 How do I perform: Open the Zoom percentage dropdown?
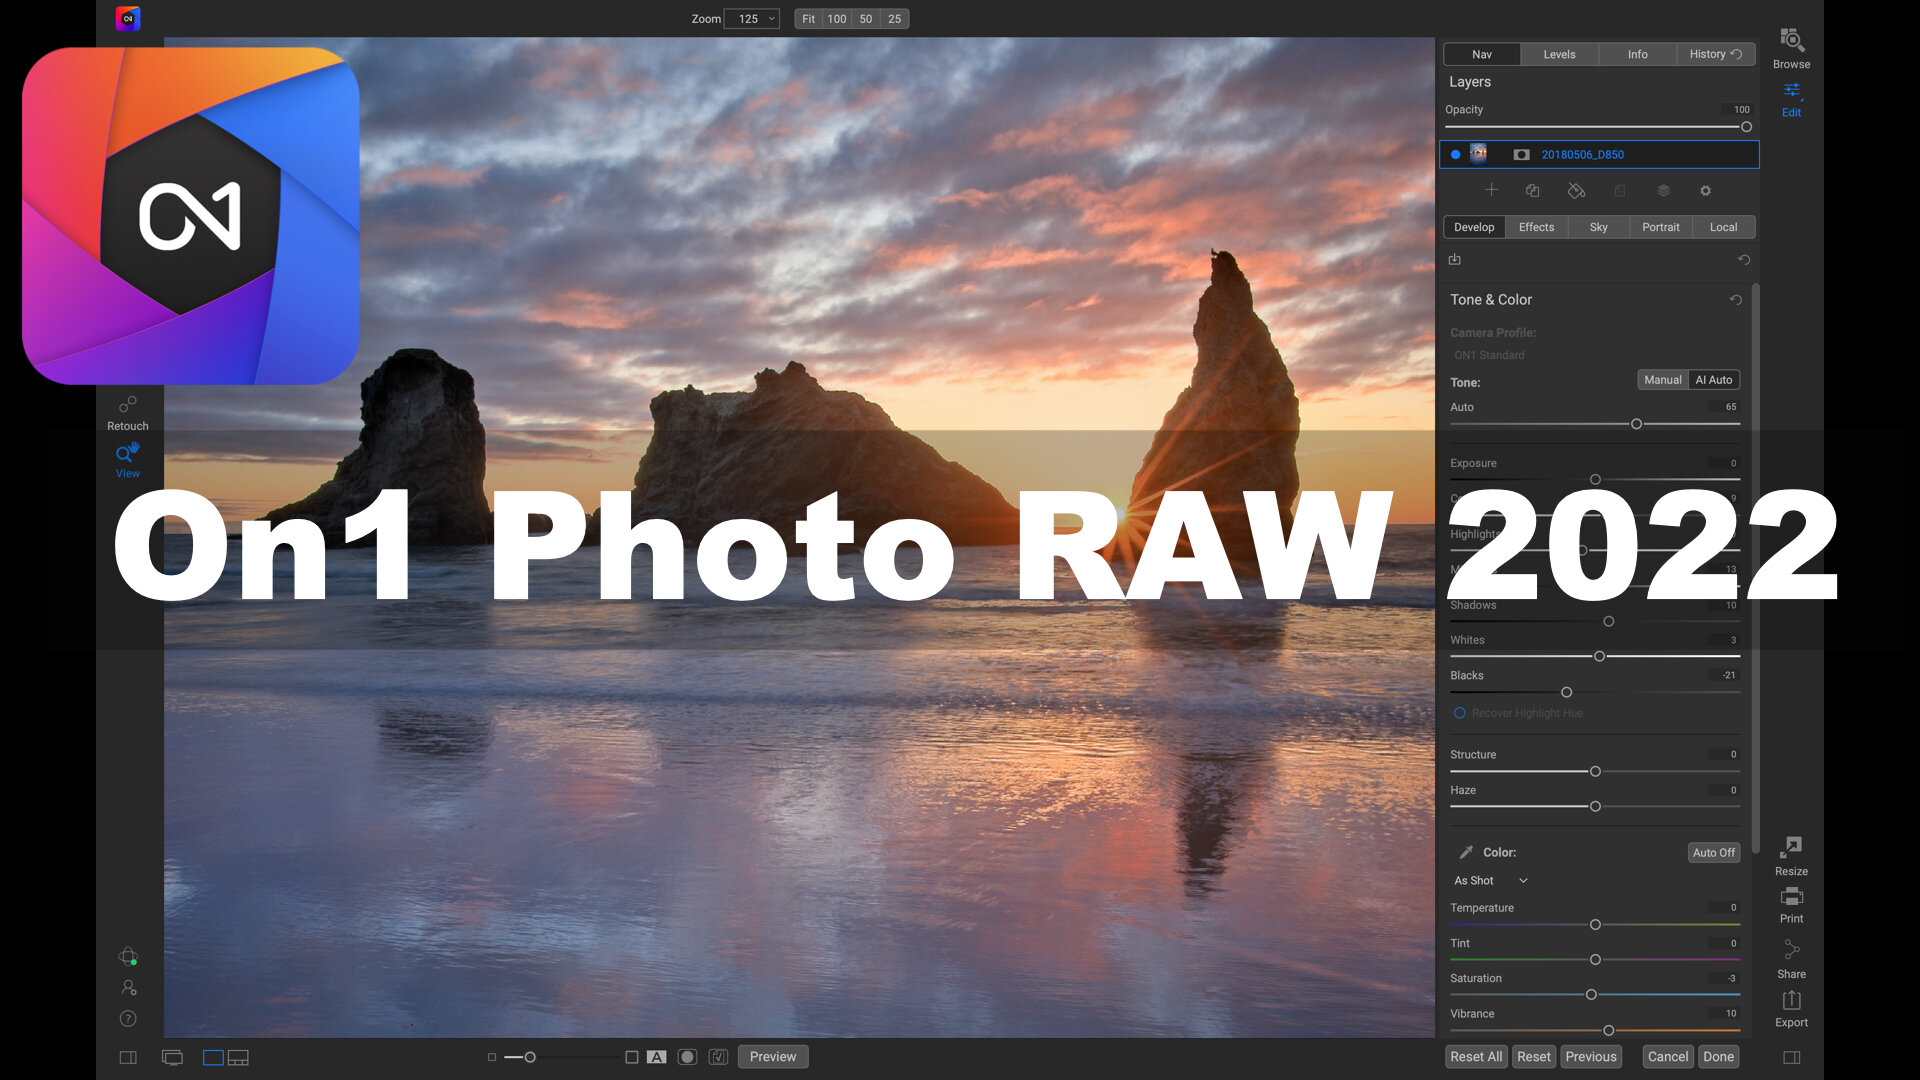pos(752,19)
